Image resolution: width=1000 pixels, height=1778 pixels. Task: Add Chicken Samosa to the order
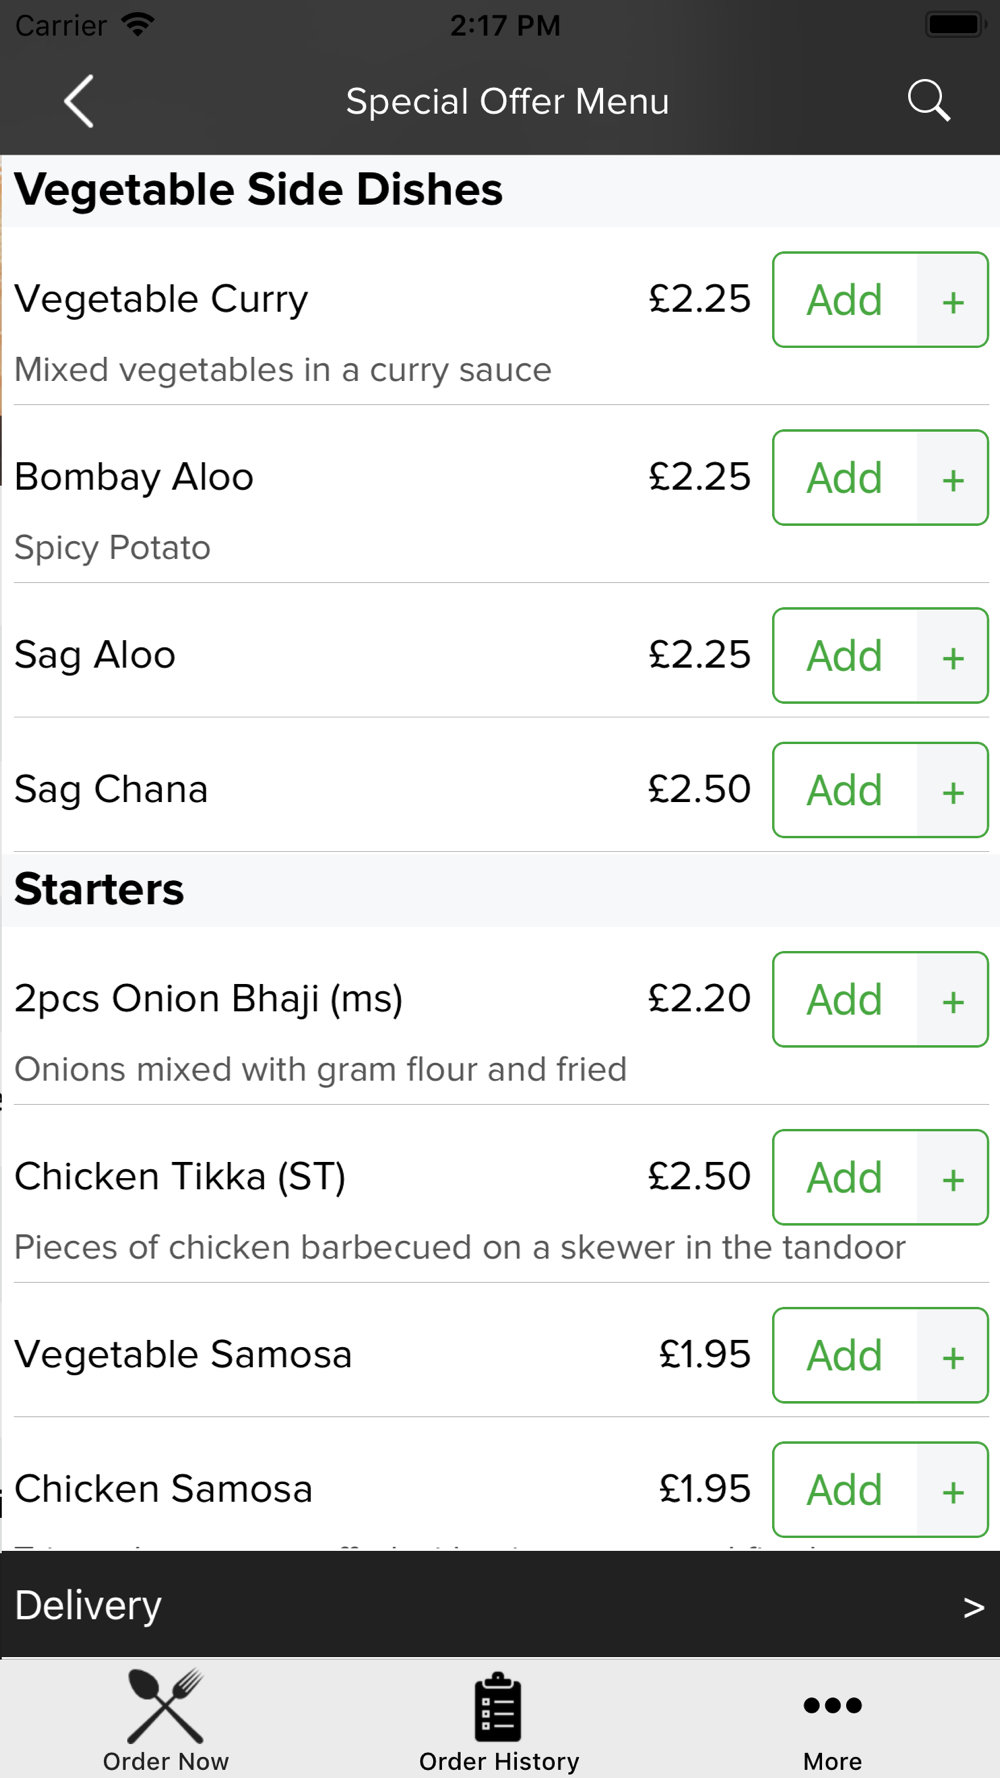pyautogui.click(x=845, y=1490)
